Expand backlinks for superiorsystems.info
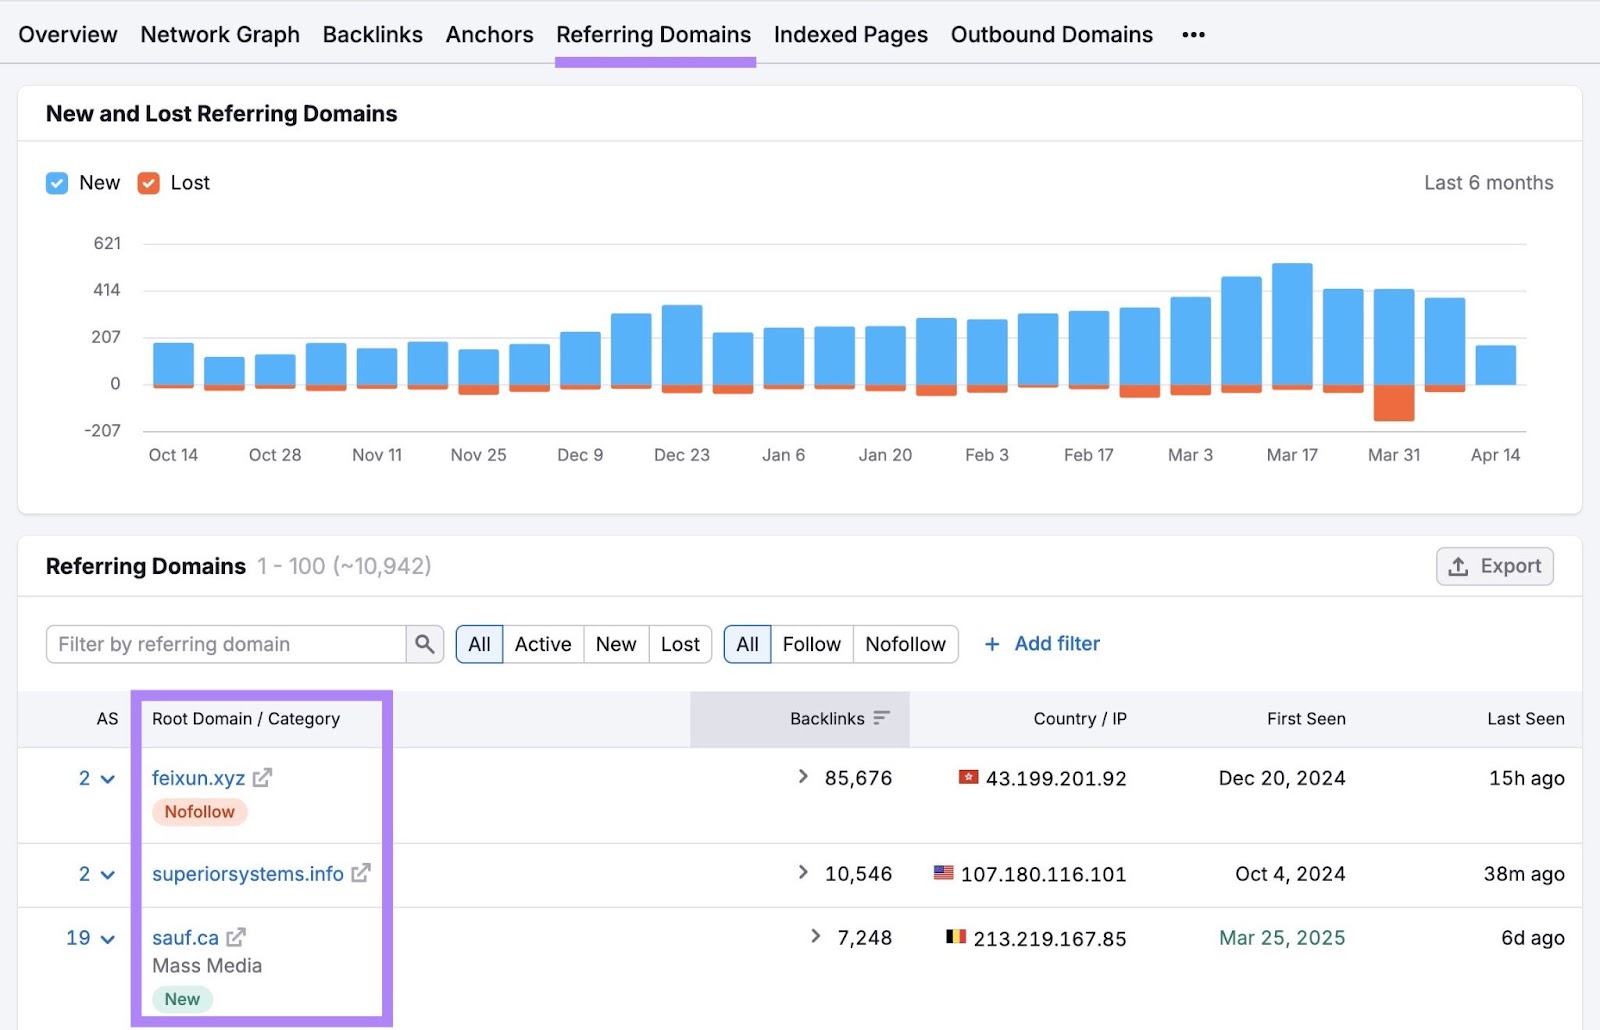 803,872
